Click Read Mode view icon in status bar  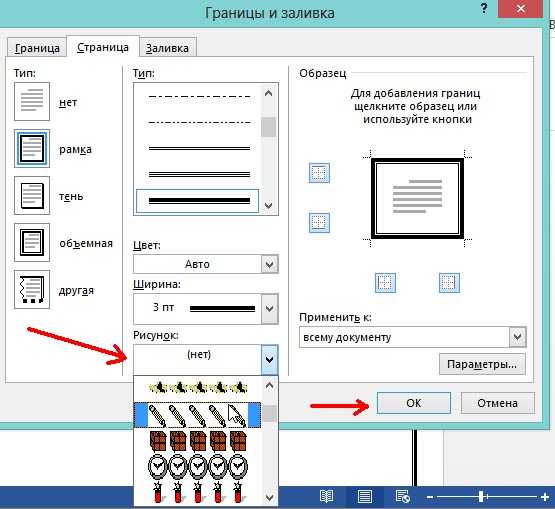[x=326, y=497]
